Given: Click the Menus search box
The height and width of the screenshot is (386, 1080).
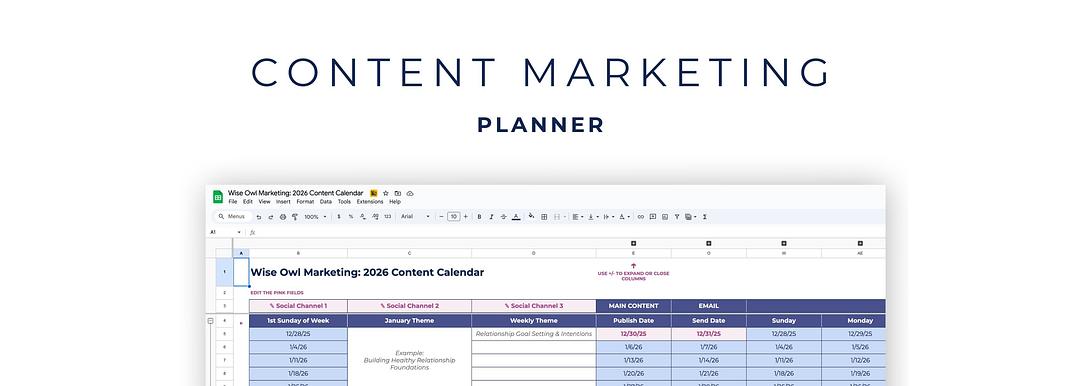Looking at the screenshot, I should point(232,216).
